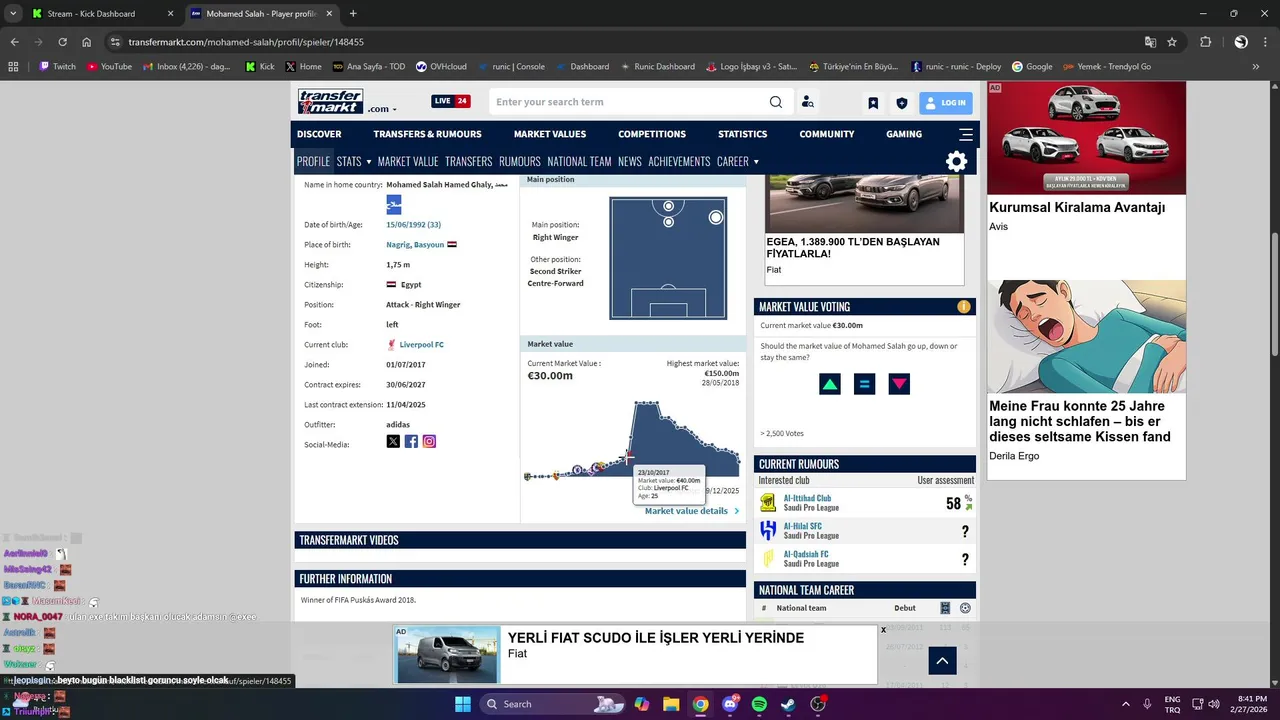Click date of birth 15/06/1992 link

click(x=413, y=224)
